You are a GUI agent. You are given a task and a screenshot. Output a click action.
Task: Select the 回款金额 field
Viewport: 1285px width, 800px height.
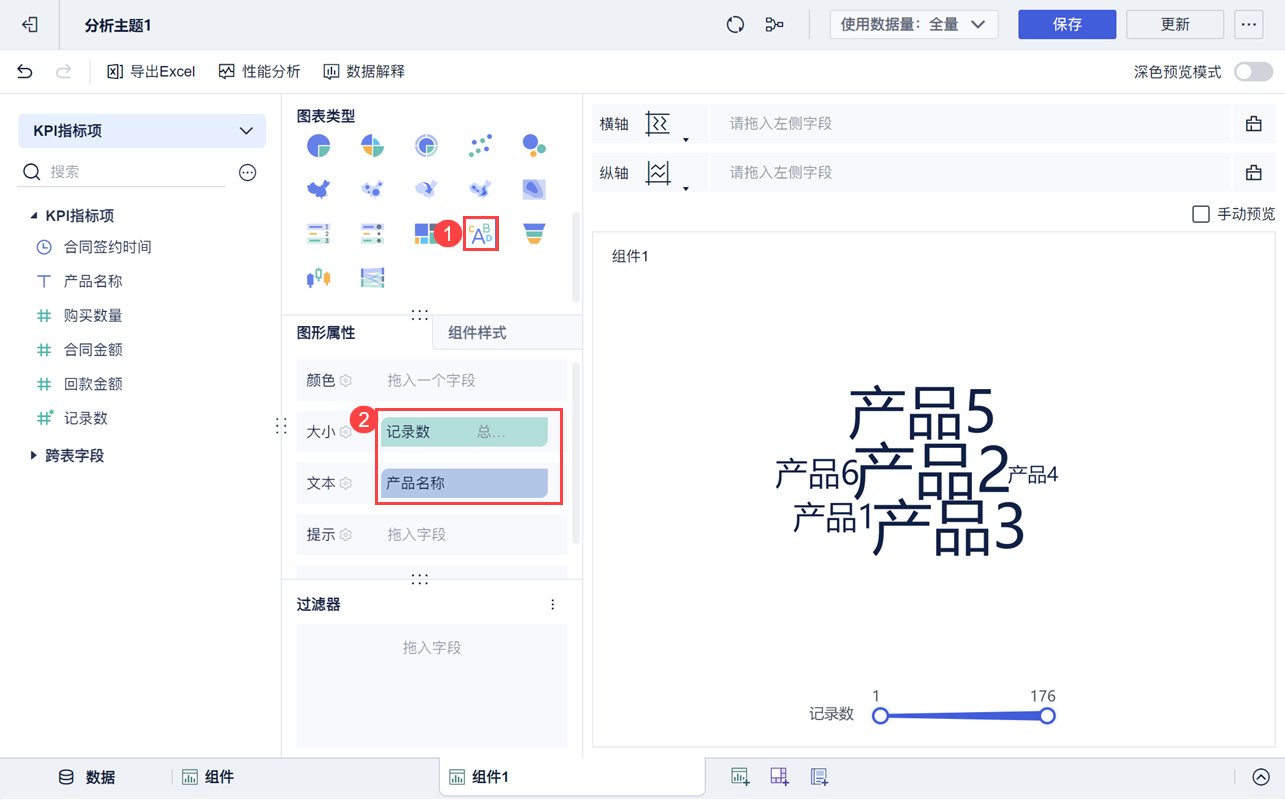(x=93, y=384)
